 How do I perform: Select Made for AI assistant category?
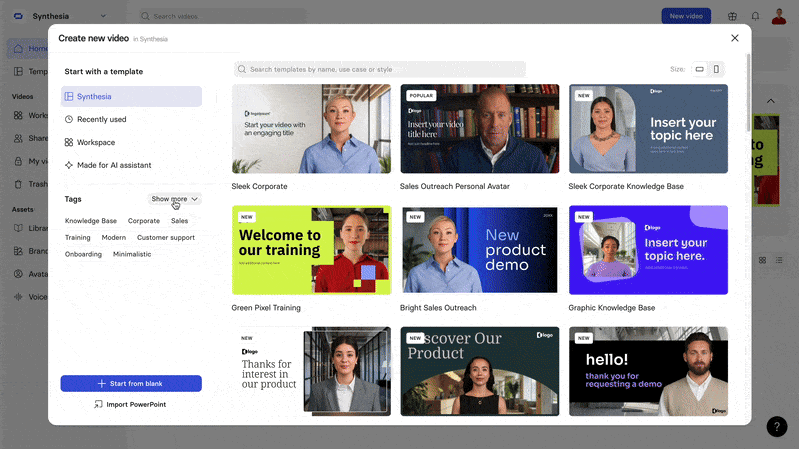113,165
